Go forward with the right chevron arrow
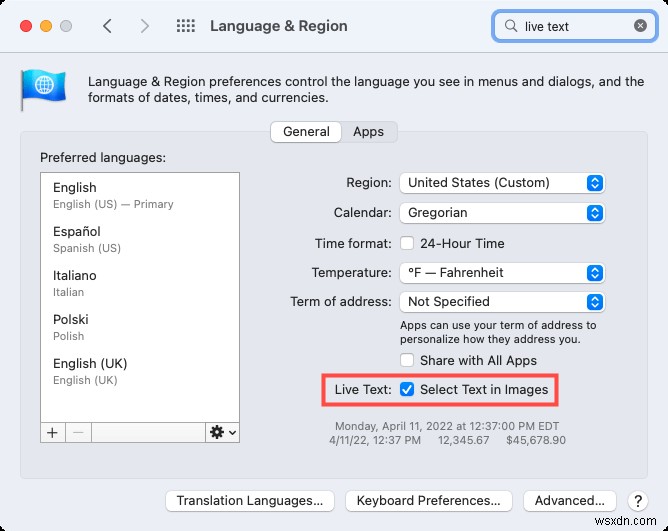This screenshot has height=531, width=668. (x=145, y=26)
